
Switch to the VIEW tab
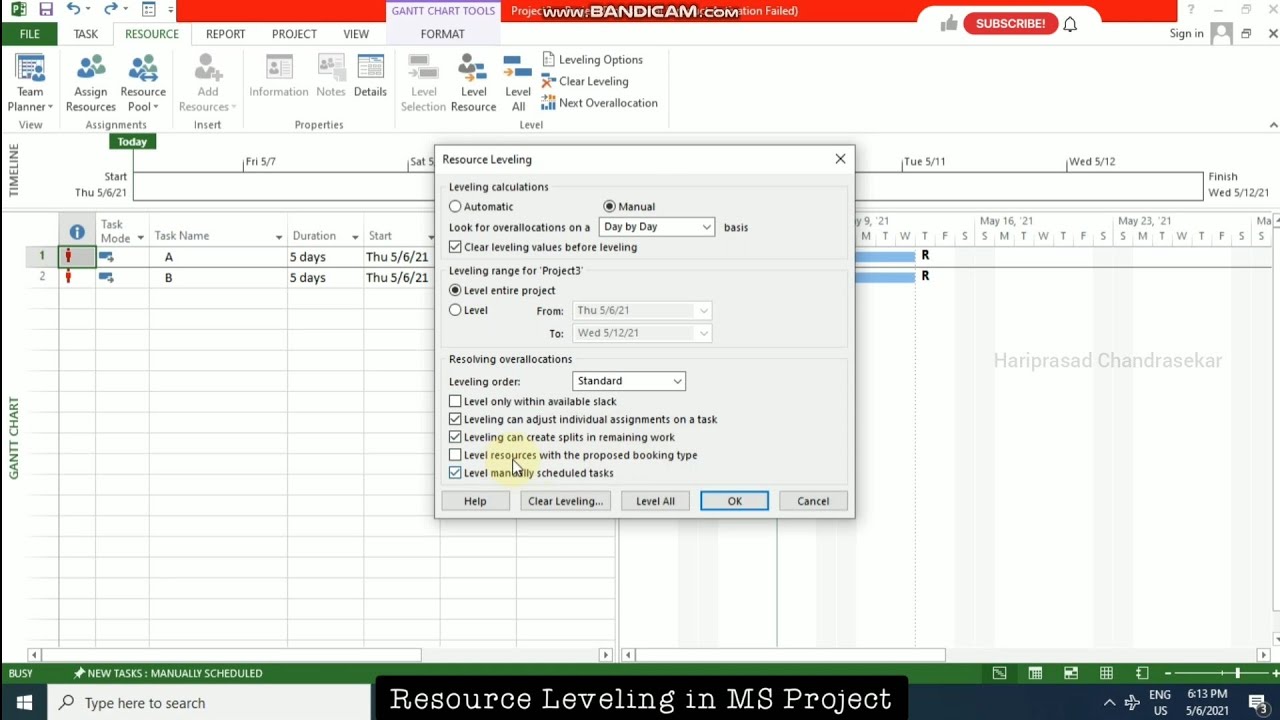click(x=356, y=34)
